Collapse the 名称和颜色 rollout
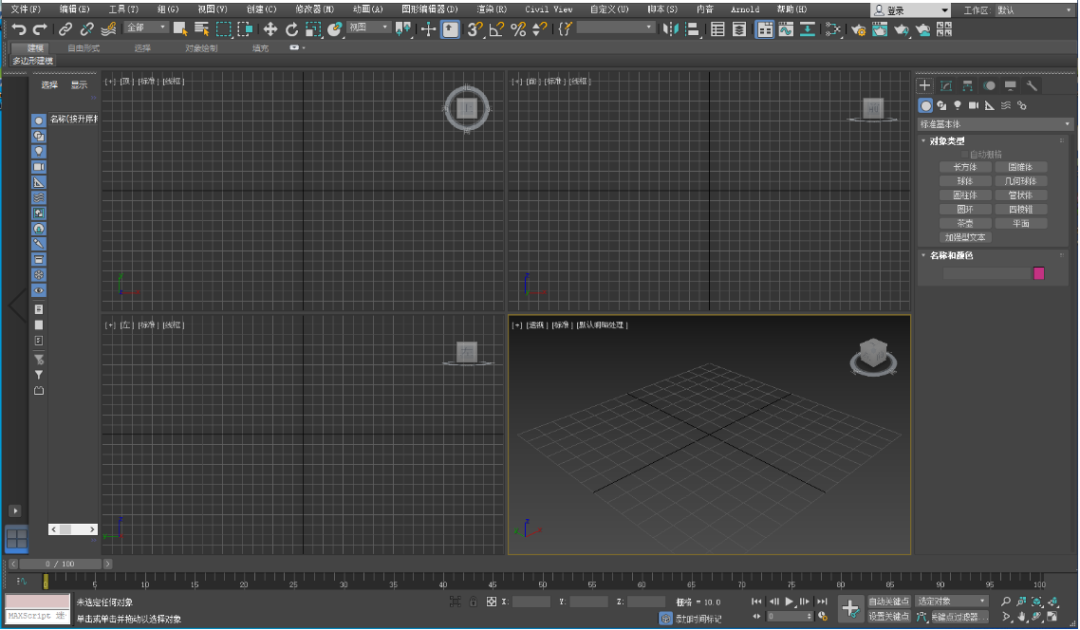This screenshot has height=630, width=1080. (x=951, y=255)
